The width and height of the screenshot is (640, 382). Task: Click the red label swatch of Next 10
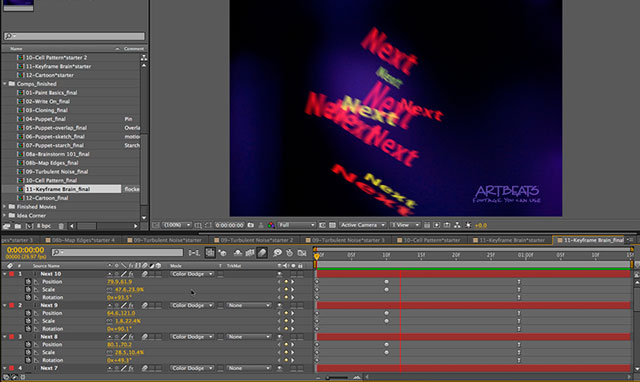point(12,274)
